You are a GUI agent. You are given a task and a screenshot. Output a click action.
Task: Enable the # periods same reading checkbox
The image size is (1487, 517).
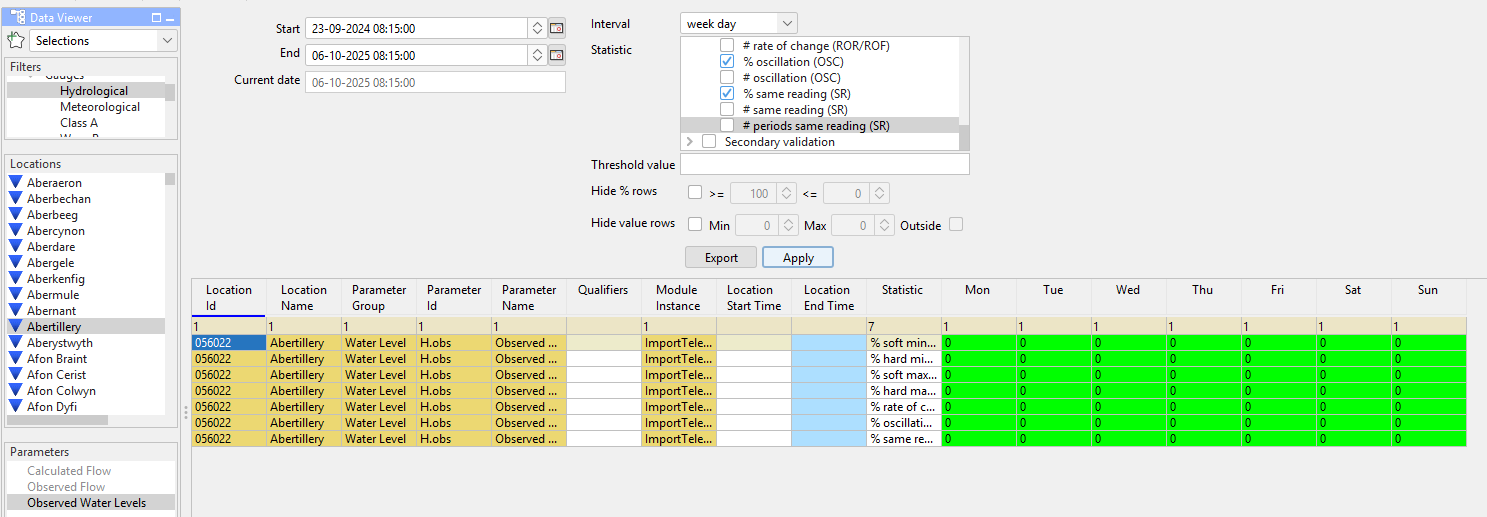point(727,126)
